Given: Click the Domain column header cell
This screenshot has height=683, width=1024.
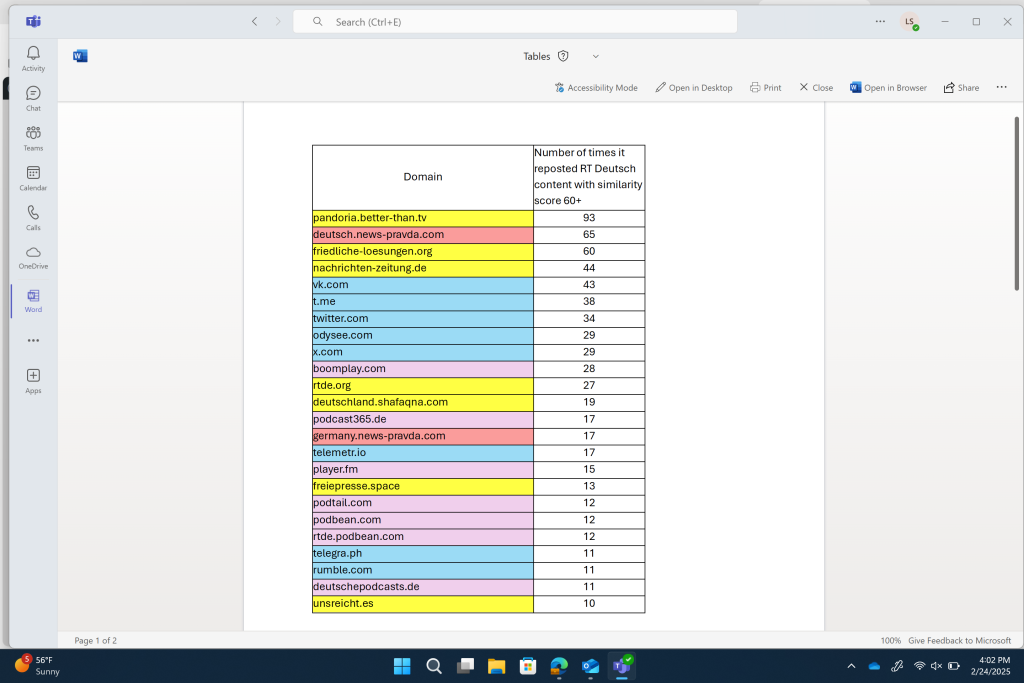Looking at the screenshot, I should [423, 177].
